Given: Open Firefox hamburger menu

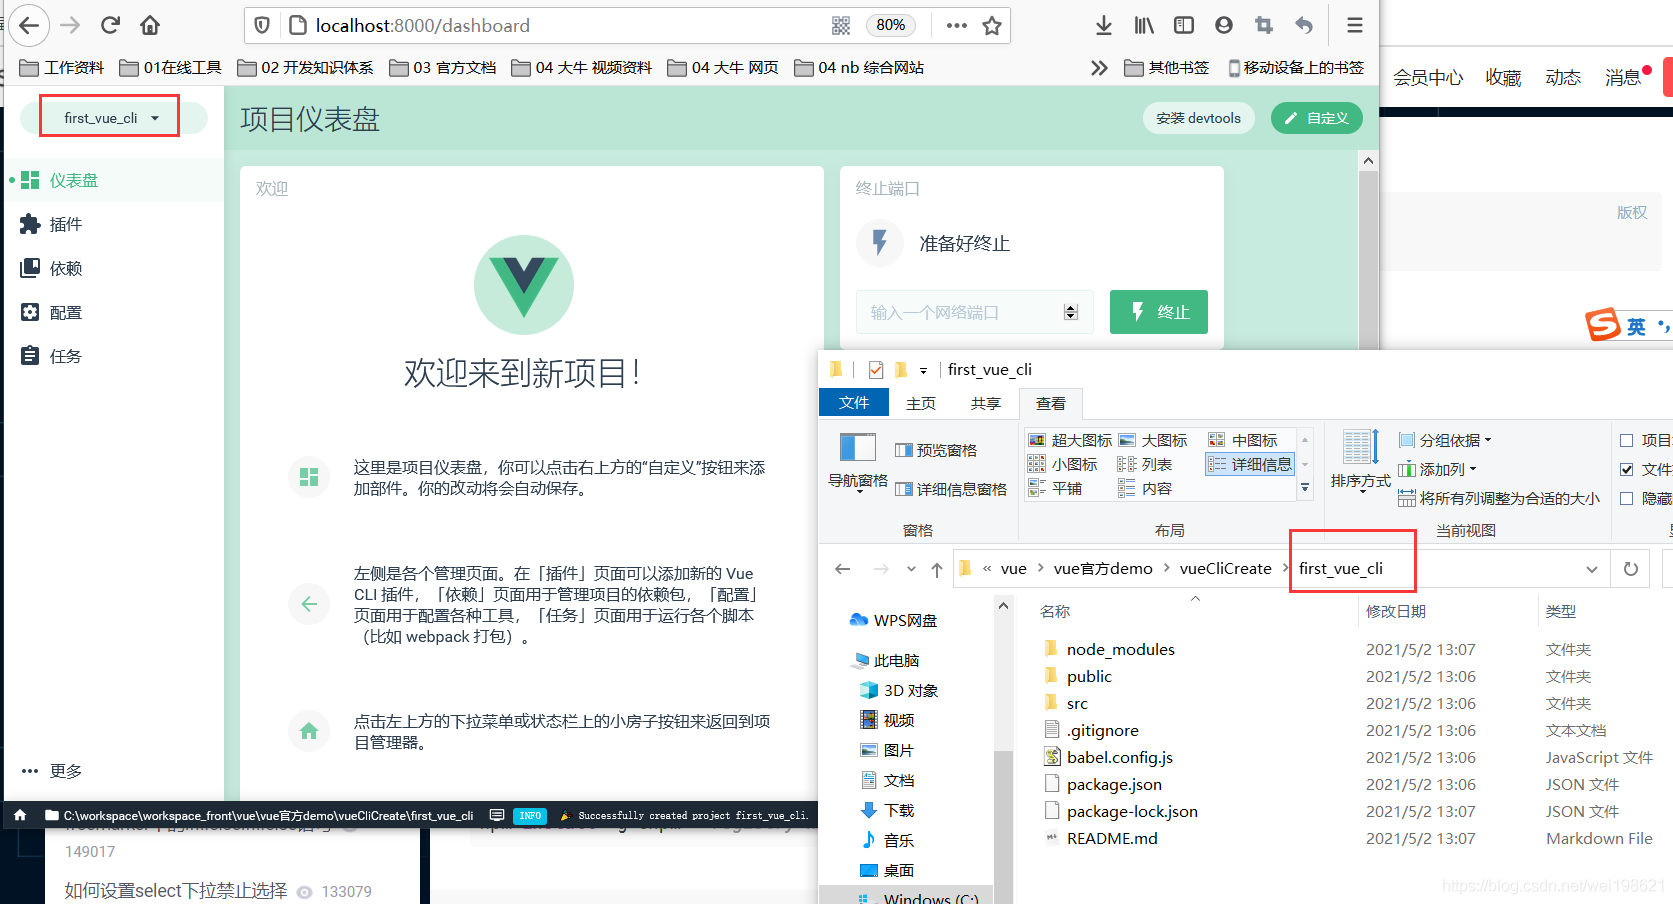Looking at the screenshot, I should (x=1355, y=26).
